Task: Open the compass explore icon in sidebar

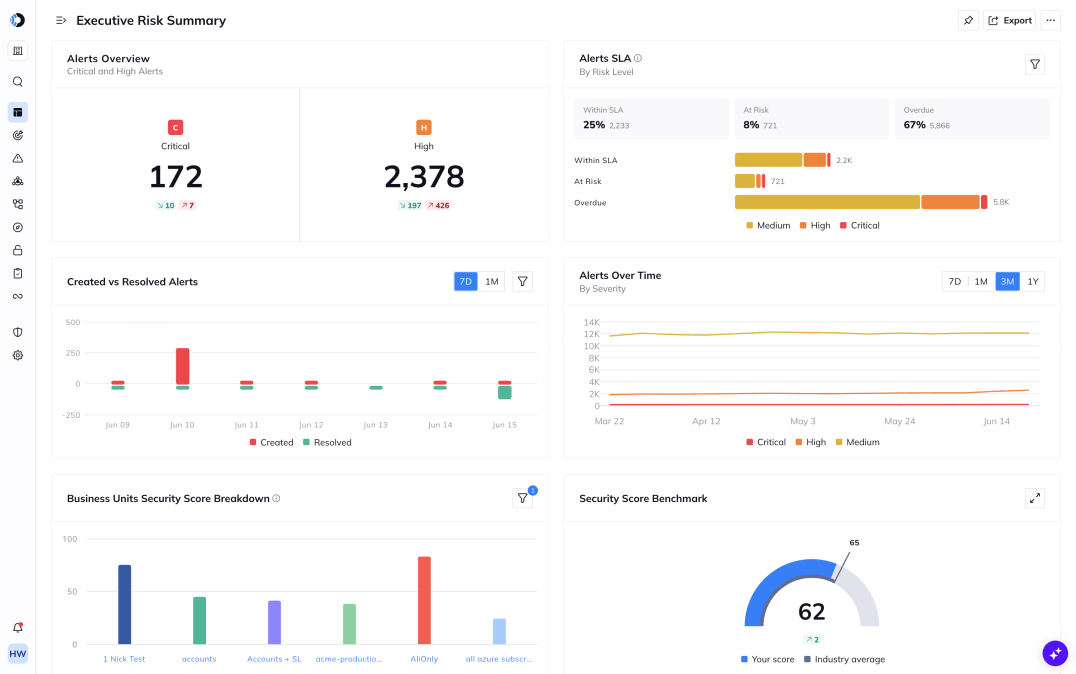Action: click(x=18, y=227)
